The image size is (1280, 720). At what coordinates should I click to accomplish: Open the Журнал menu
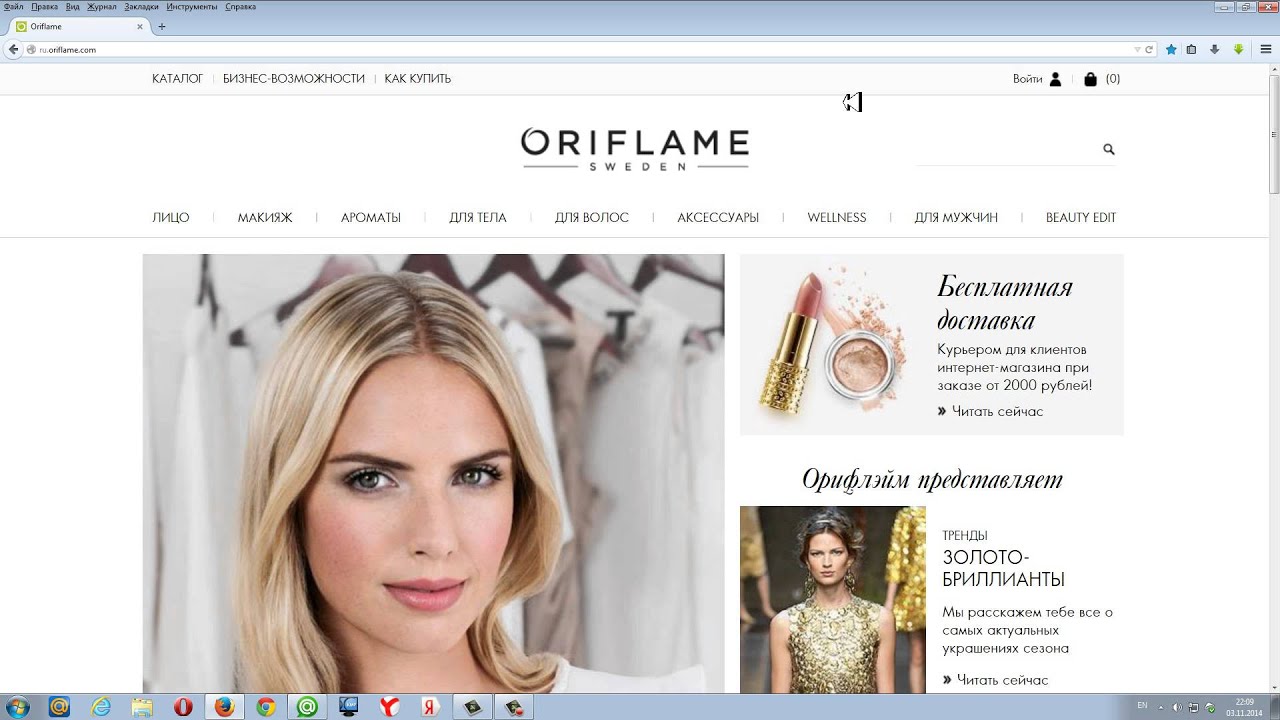pyautogui.click(x=102, y=7)
